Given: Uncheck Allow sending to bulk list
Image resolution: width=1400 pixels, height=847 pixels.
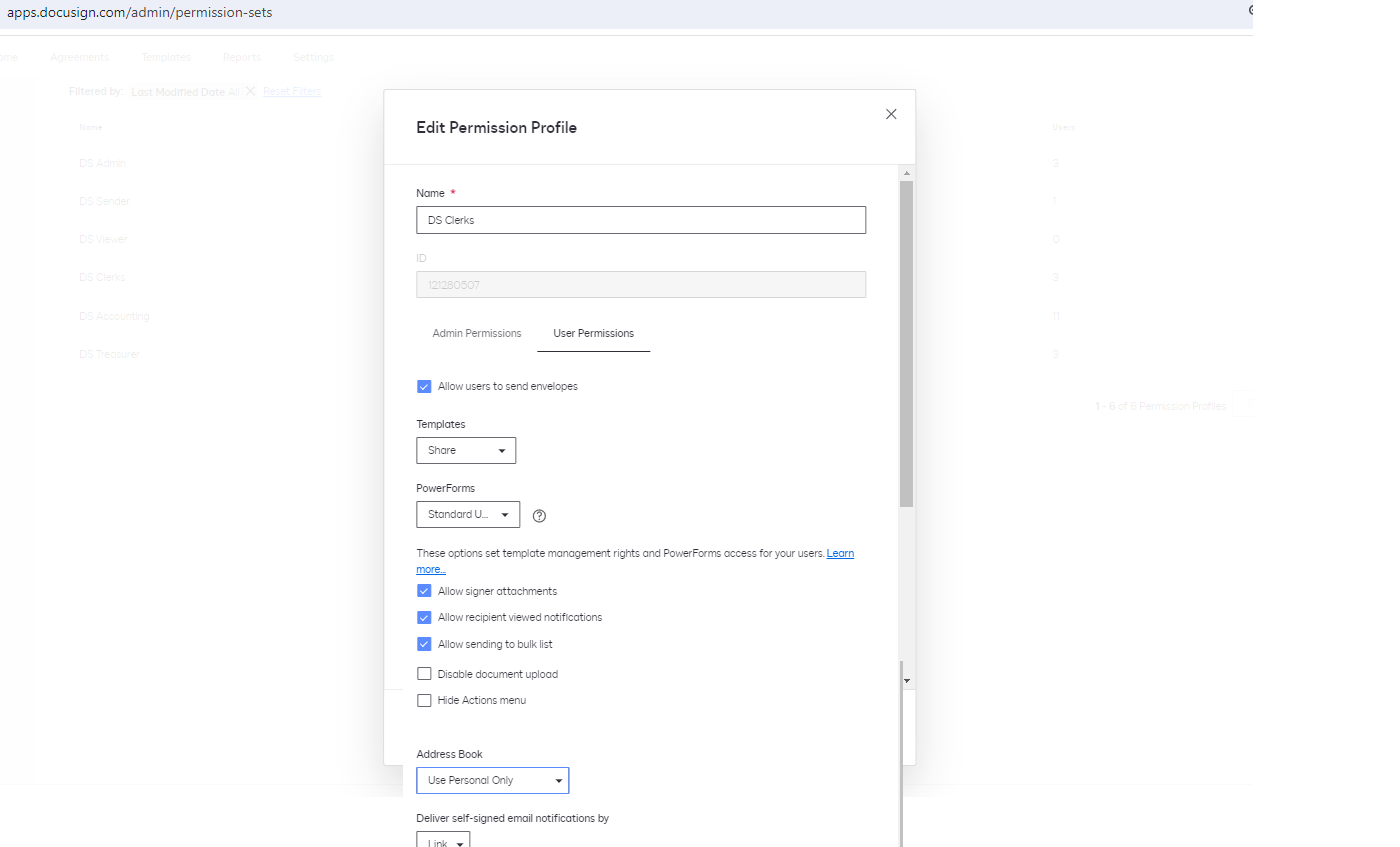Looking at the screenshot, I should pyautogui.click(x=424, y=644).
